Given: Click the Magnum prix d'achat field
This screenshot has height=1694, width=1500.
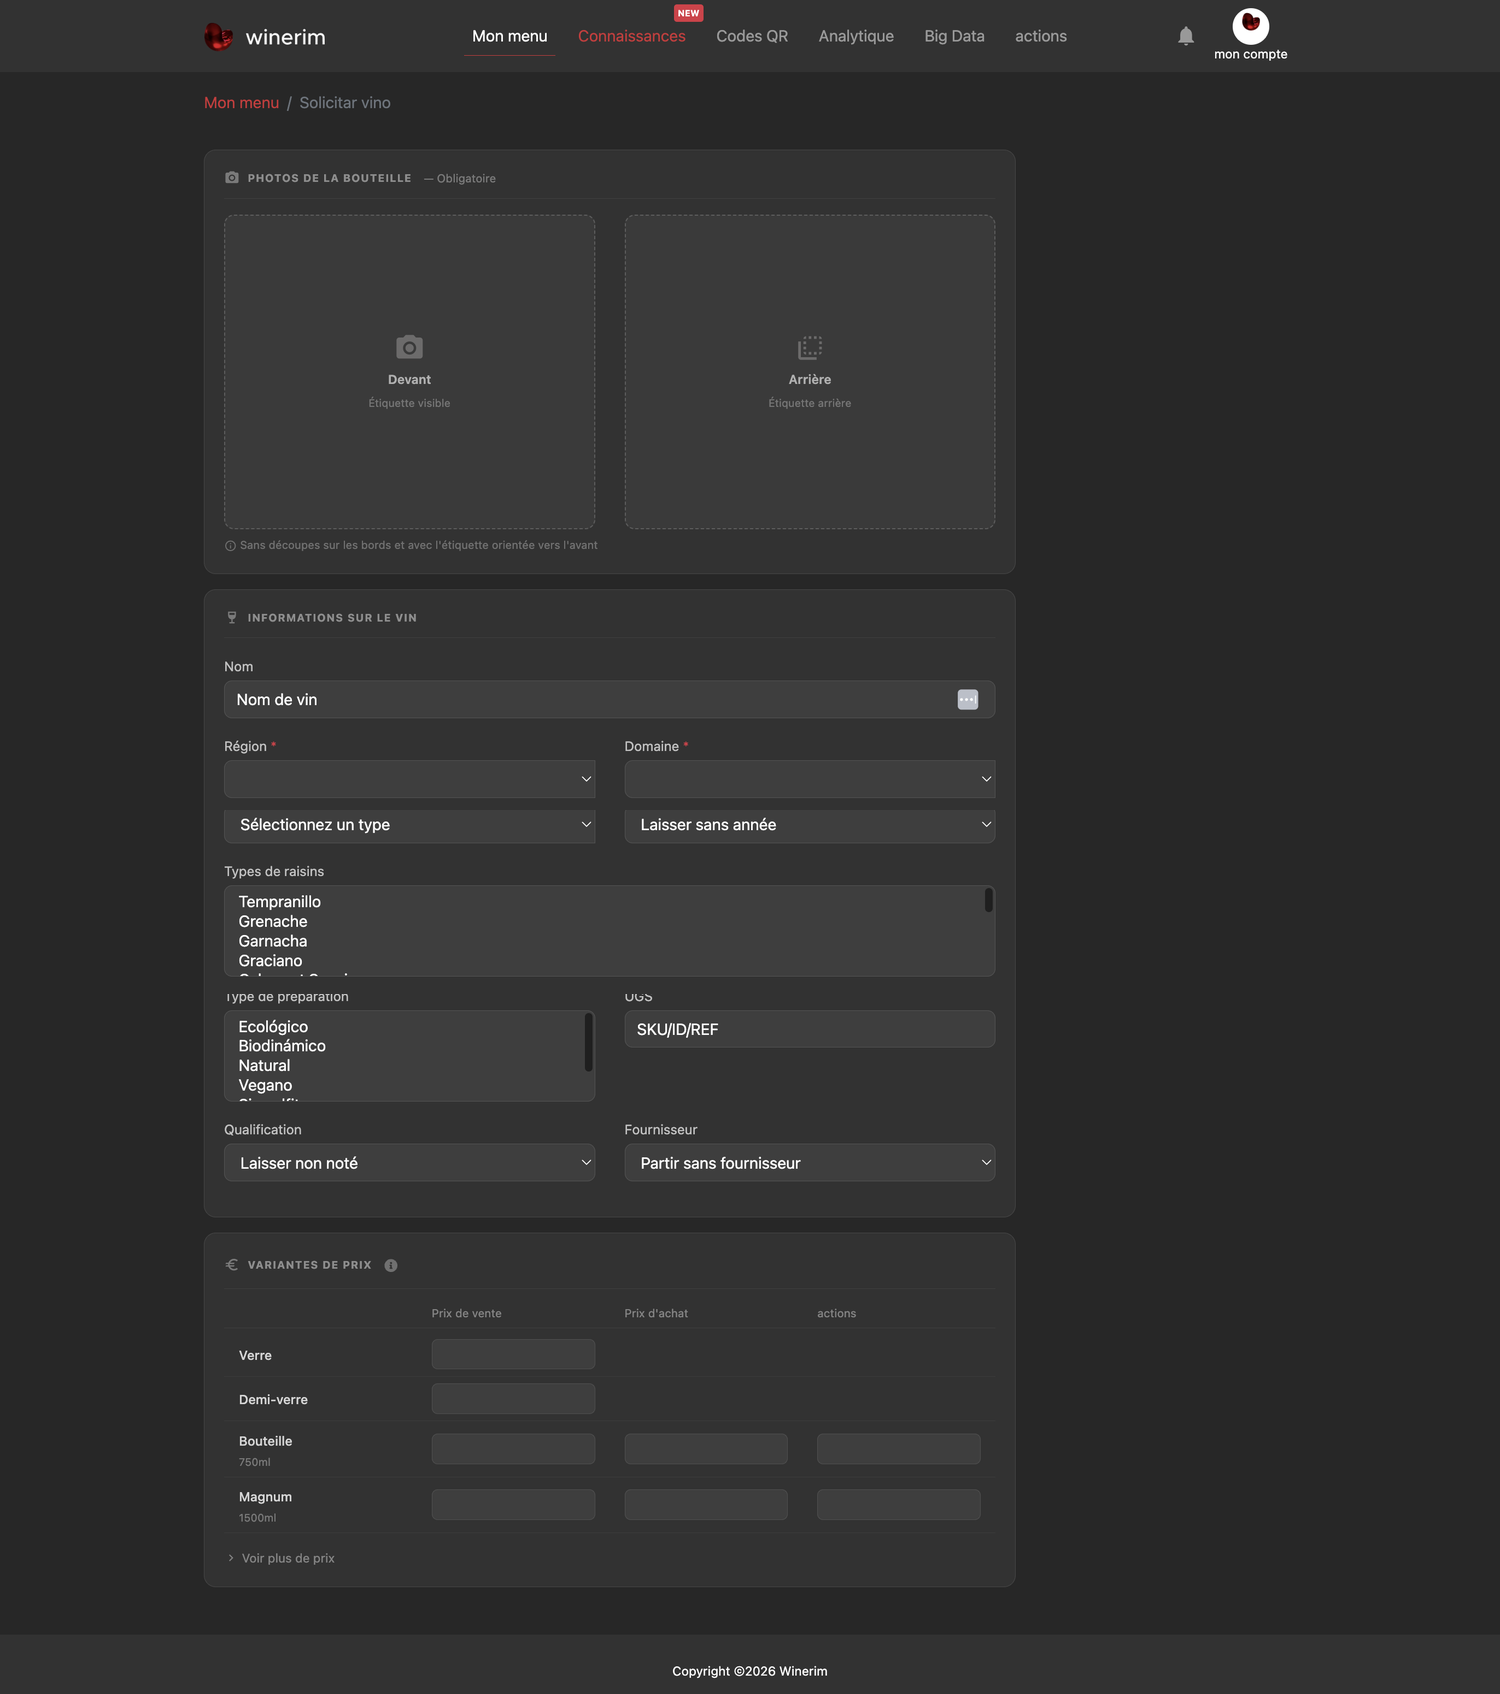Looking at the screenshot, I should 706,1505.
